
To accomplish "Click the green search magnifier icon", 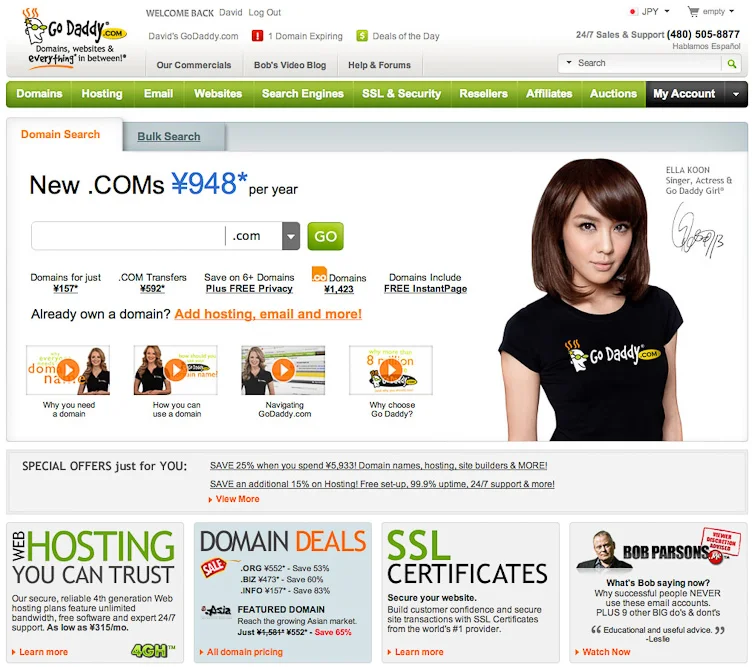I will (x=732, y=64).
